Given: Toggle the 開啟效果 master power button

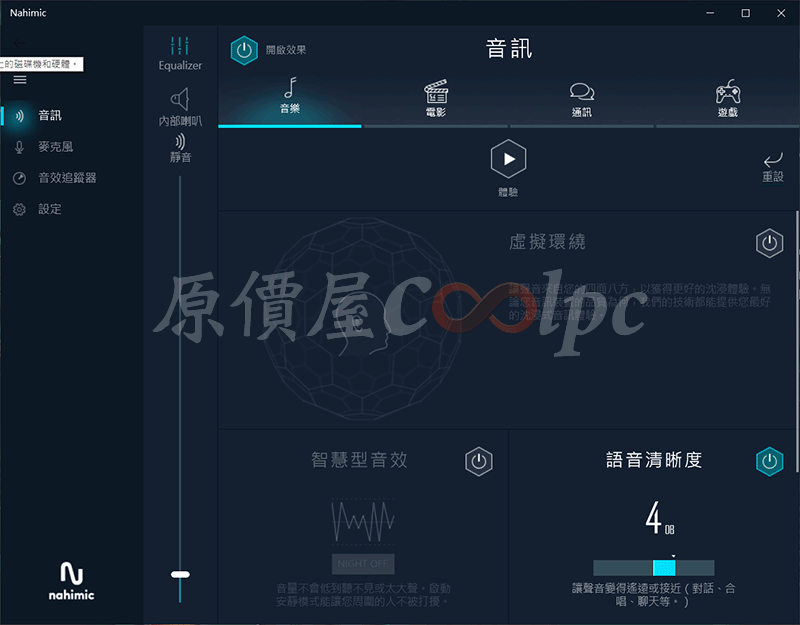Looking at the screenshot, I should 244,50.
